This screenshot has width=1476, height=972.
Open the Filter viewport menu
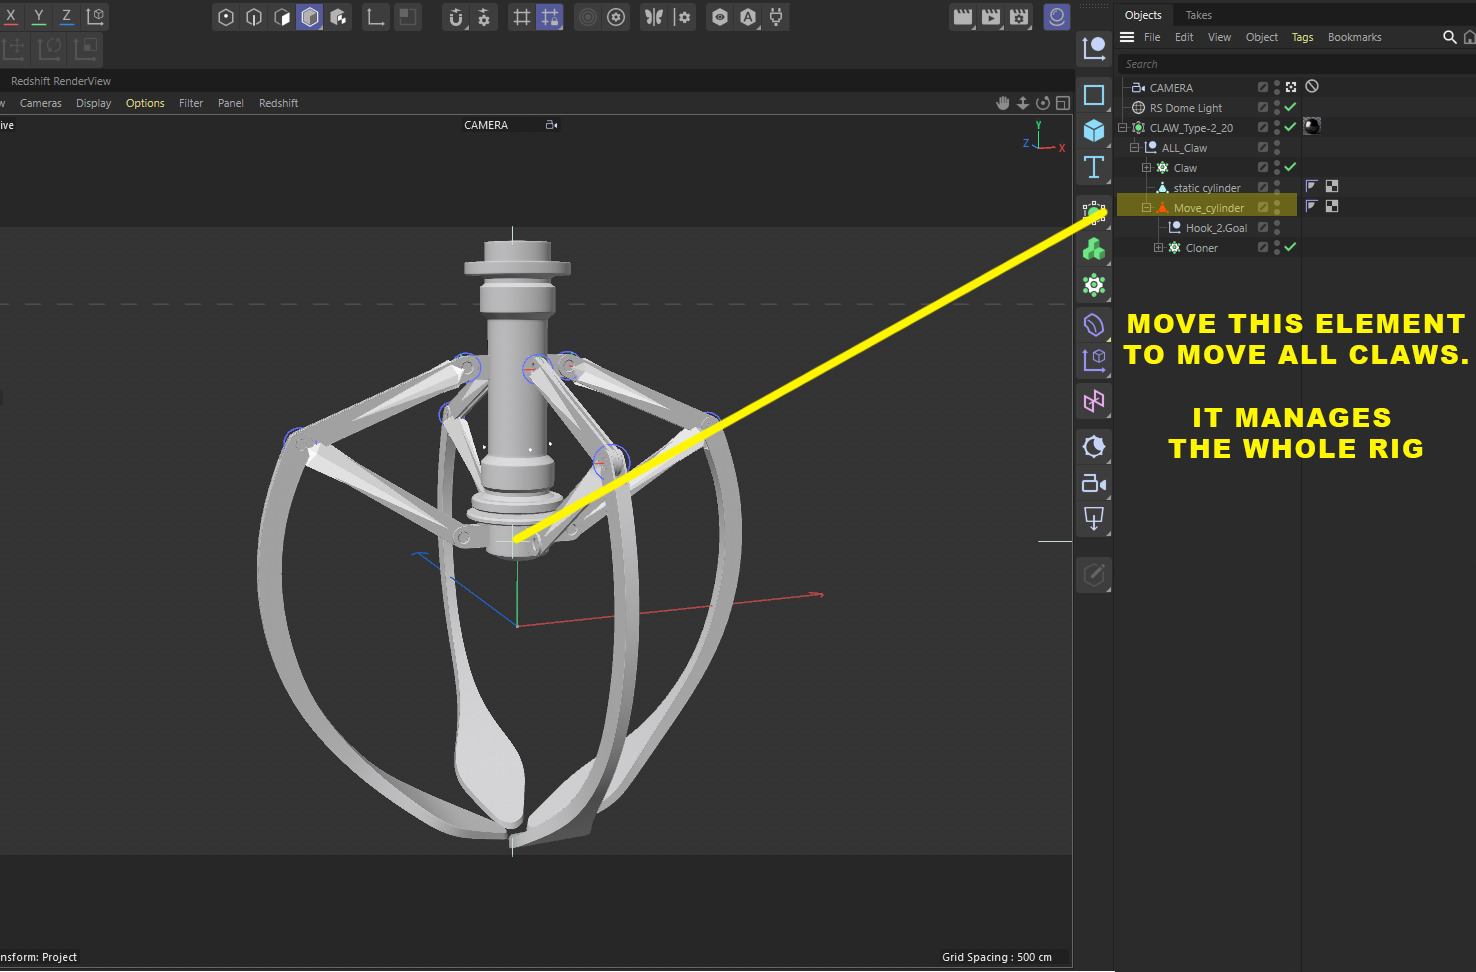[x=191, y=103]
